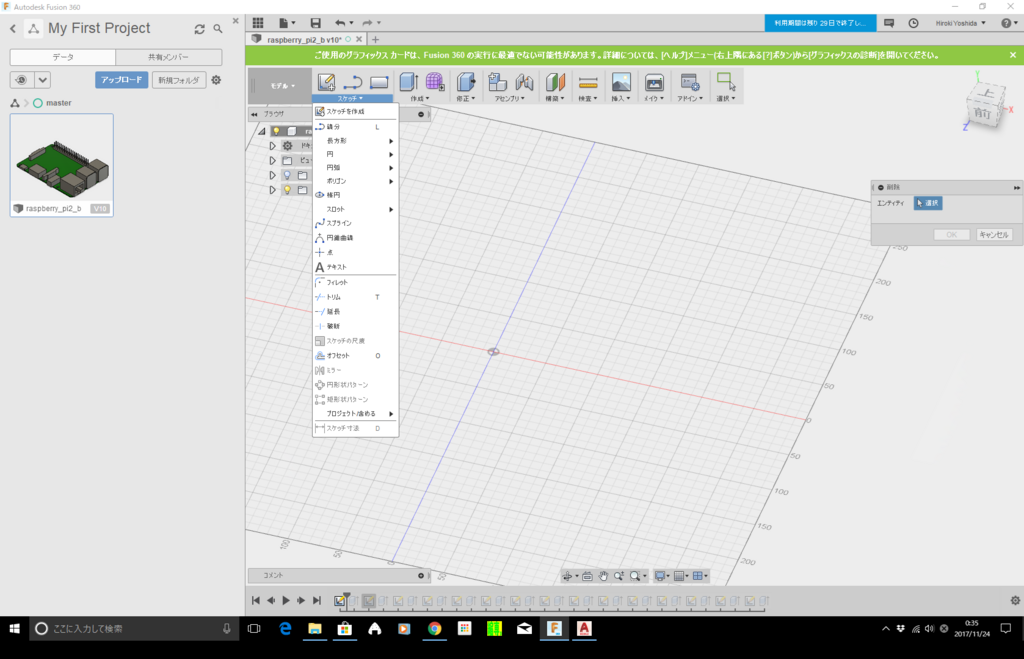Choose フィレット (Fillet) in Sketch menu
Viewport: 1024px width, 659px height.
pyautogui.click(x=355, y=283)
